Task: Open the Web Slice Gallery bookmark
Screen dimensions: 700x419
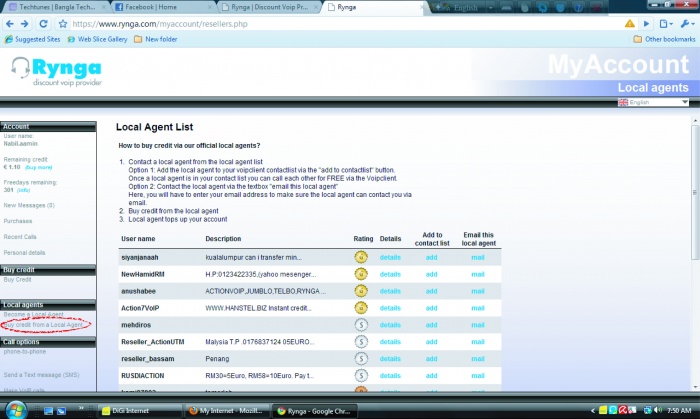Action: (x=97, y=39)
